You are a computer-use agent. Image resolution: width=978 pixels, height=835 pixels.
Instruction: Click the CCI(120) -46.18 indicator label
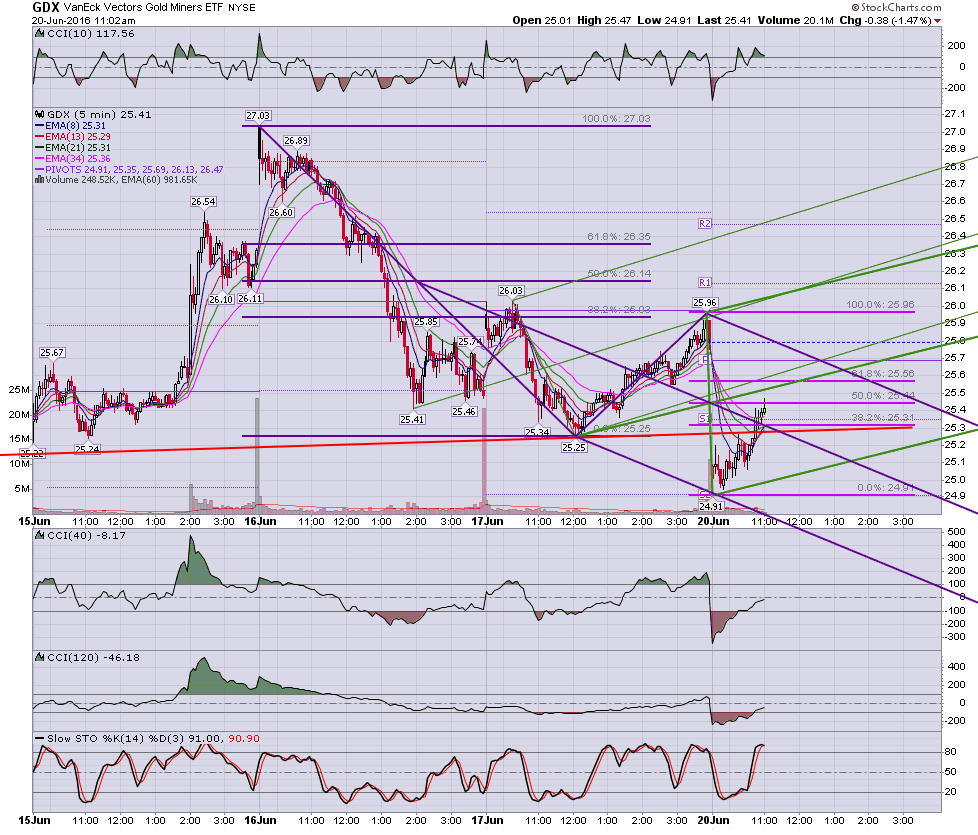click(x=94, y=657)
